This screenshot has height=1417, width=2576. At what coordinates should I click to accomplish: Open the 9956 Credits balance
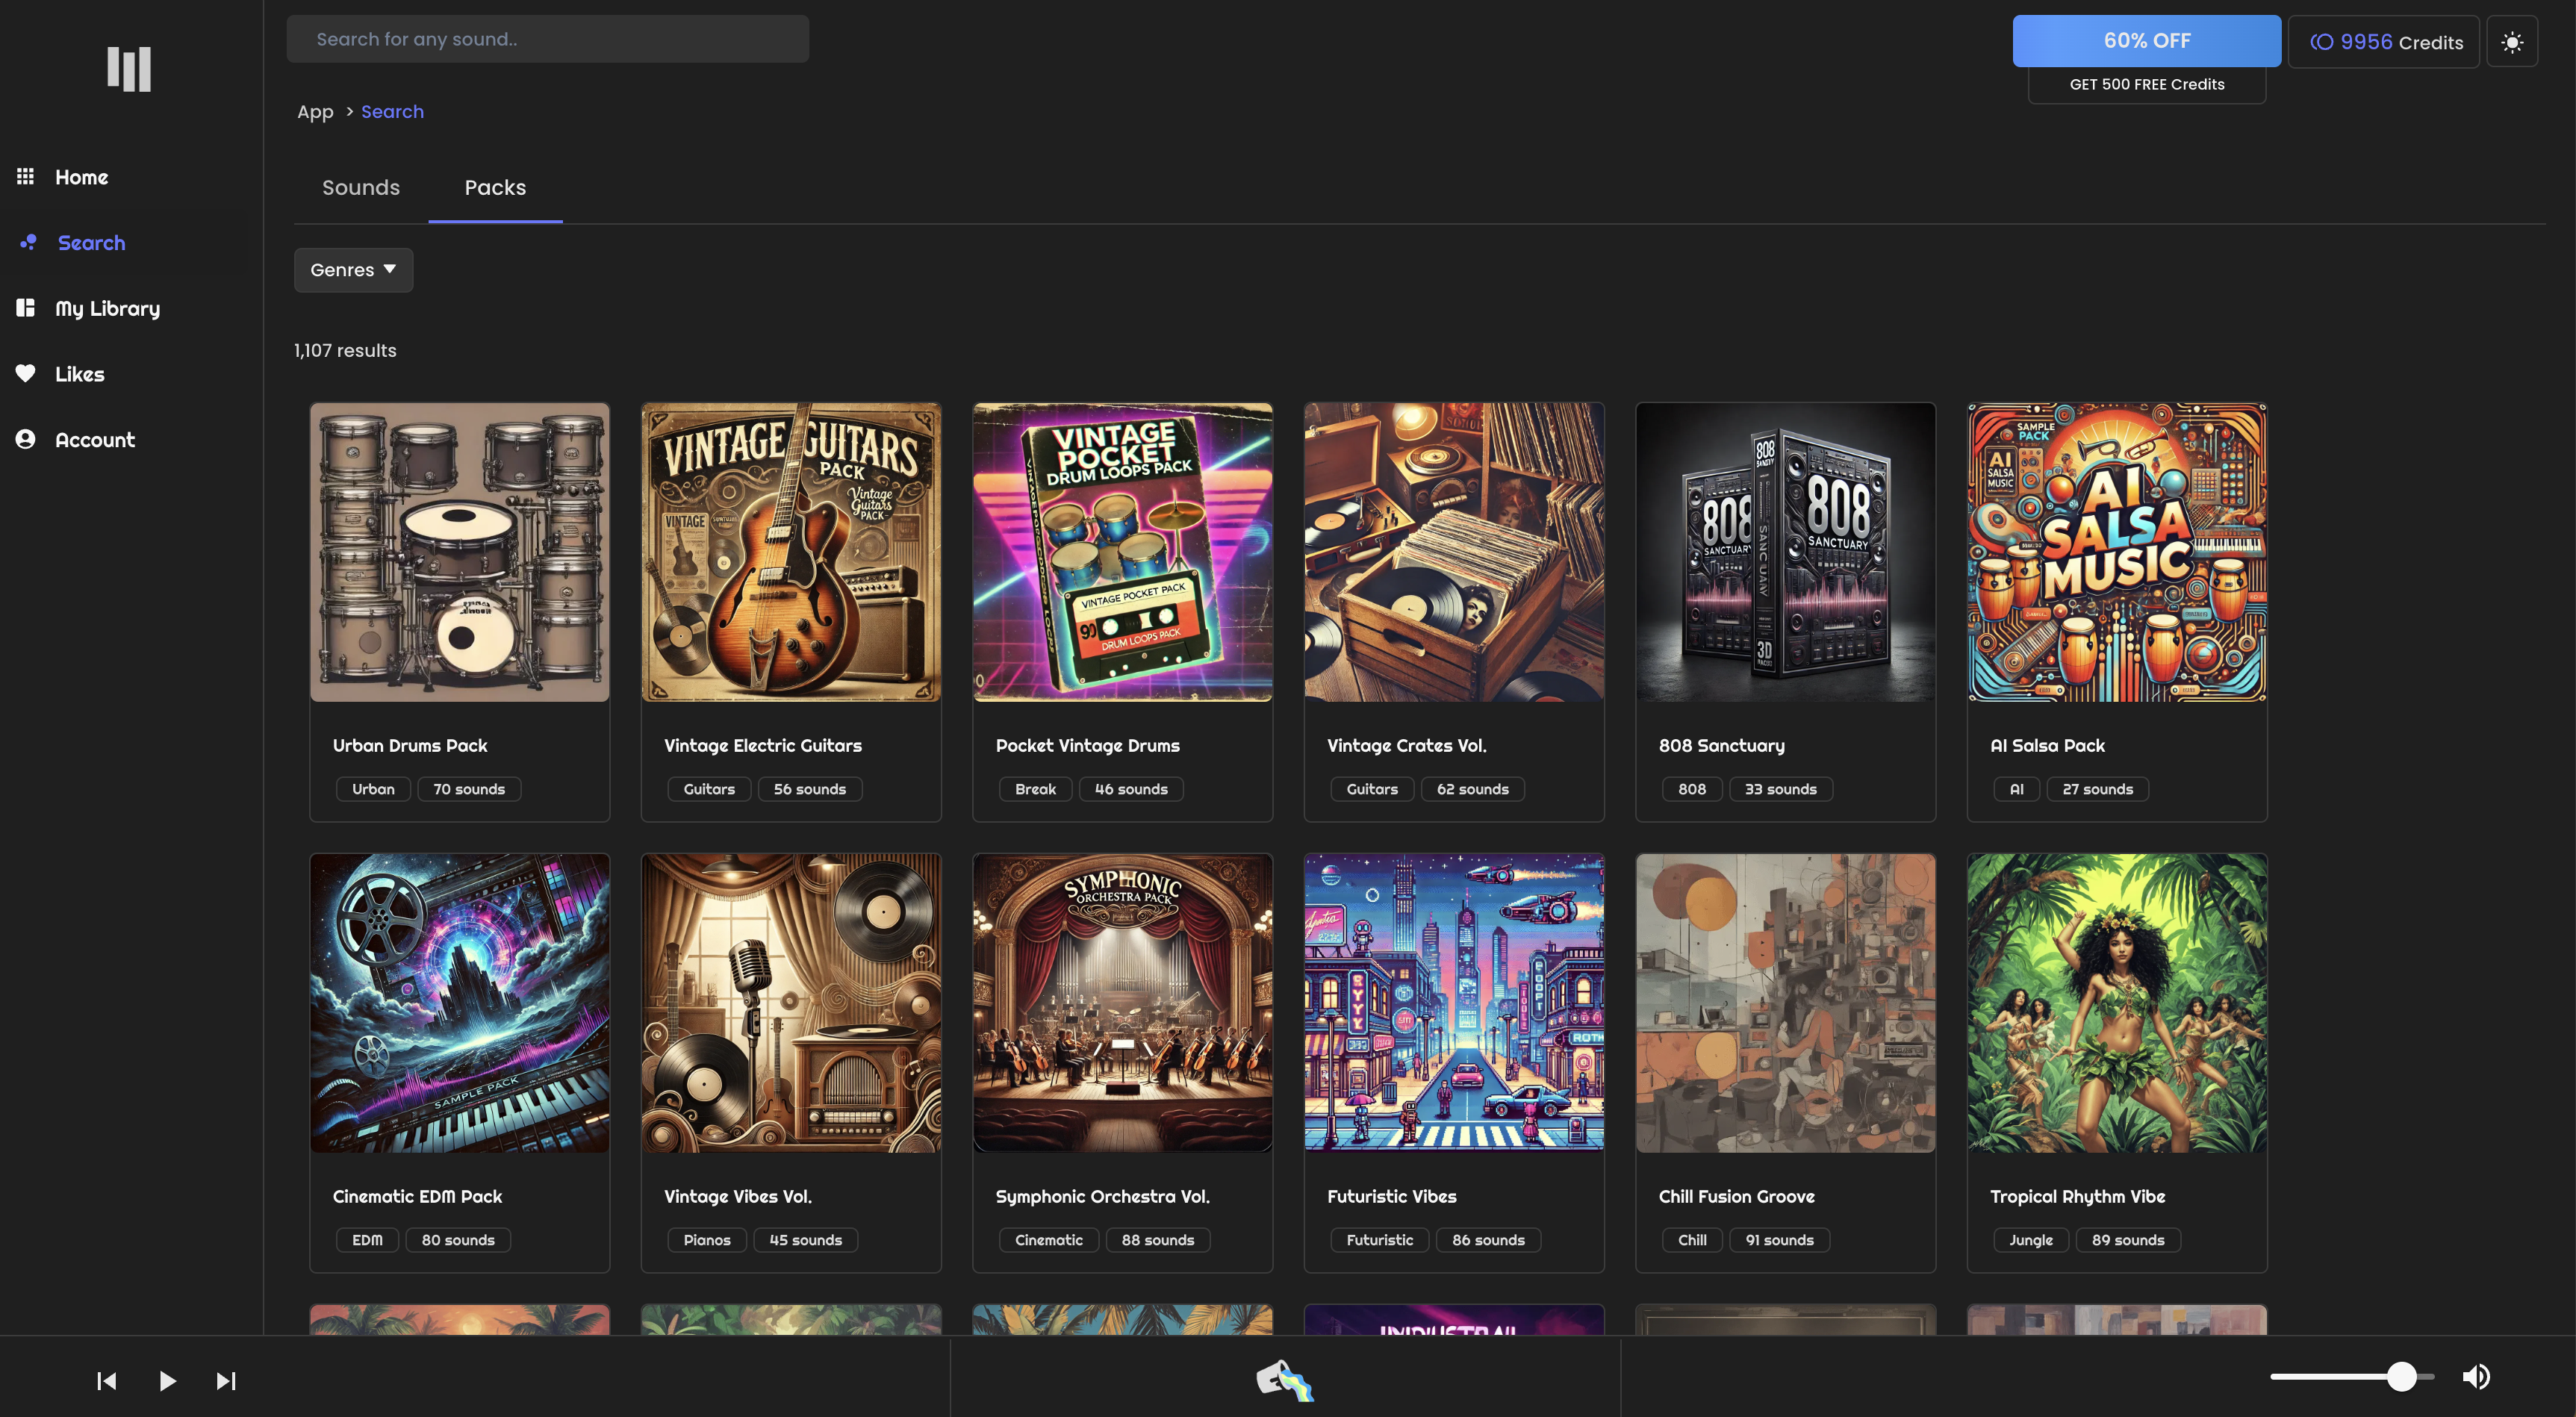2384,42
